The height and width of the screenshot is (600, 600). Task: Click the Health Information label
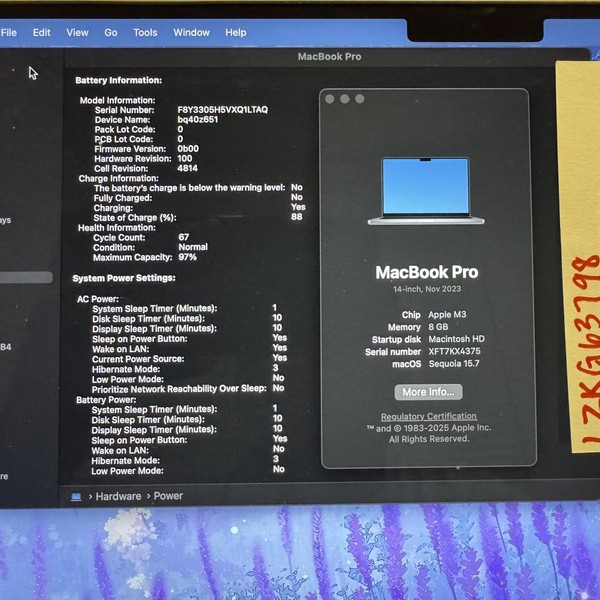point(117,228)
